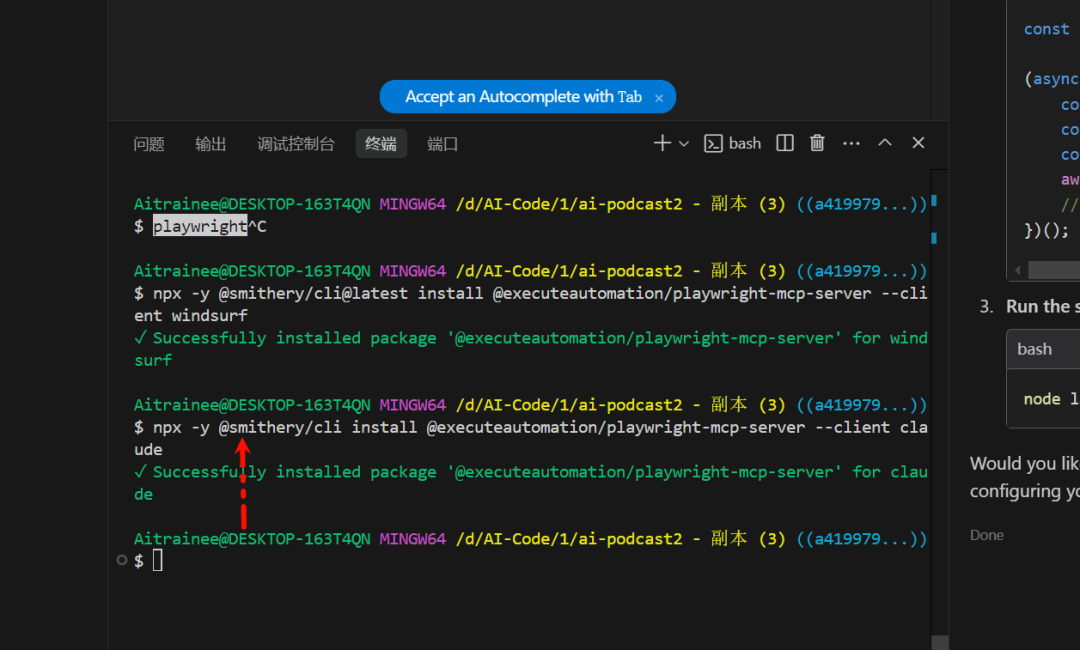This screenshot has width=1080, height=650.
Task: Click the terminal vertical scrollbar thumb
Action: 939,641
